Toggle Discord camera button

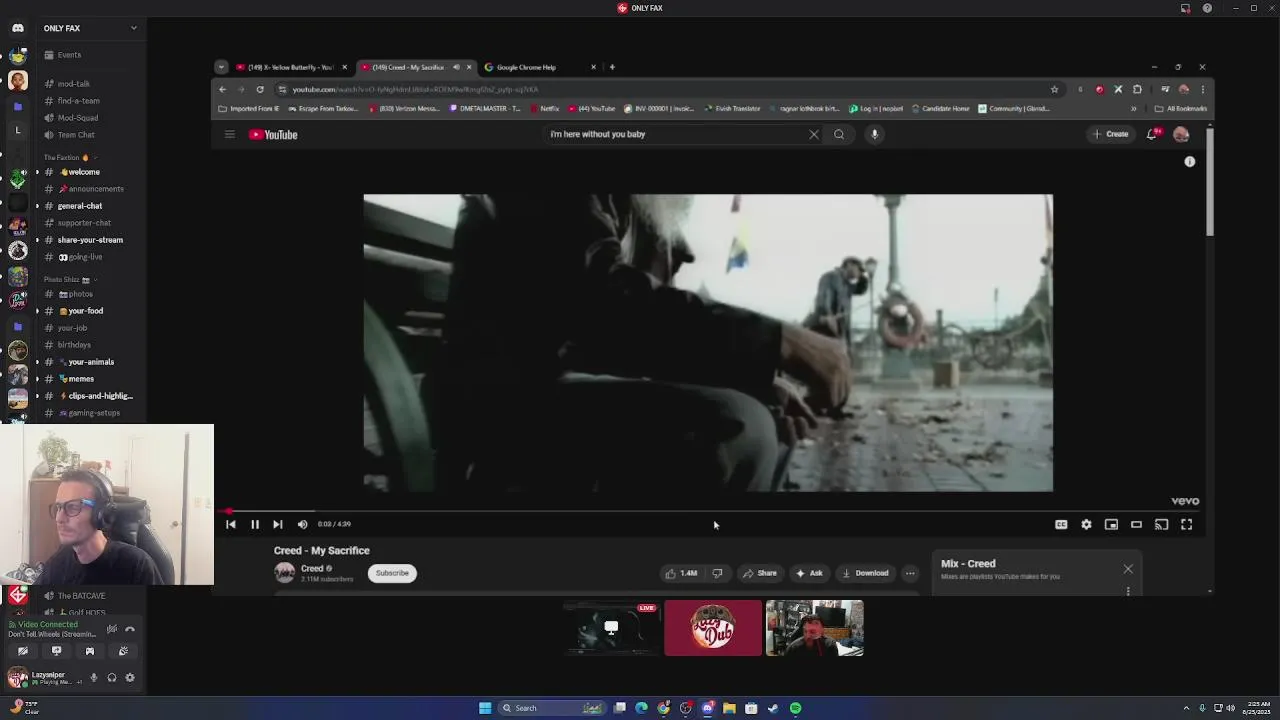(x=23, y=651)
